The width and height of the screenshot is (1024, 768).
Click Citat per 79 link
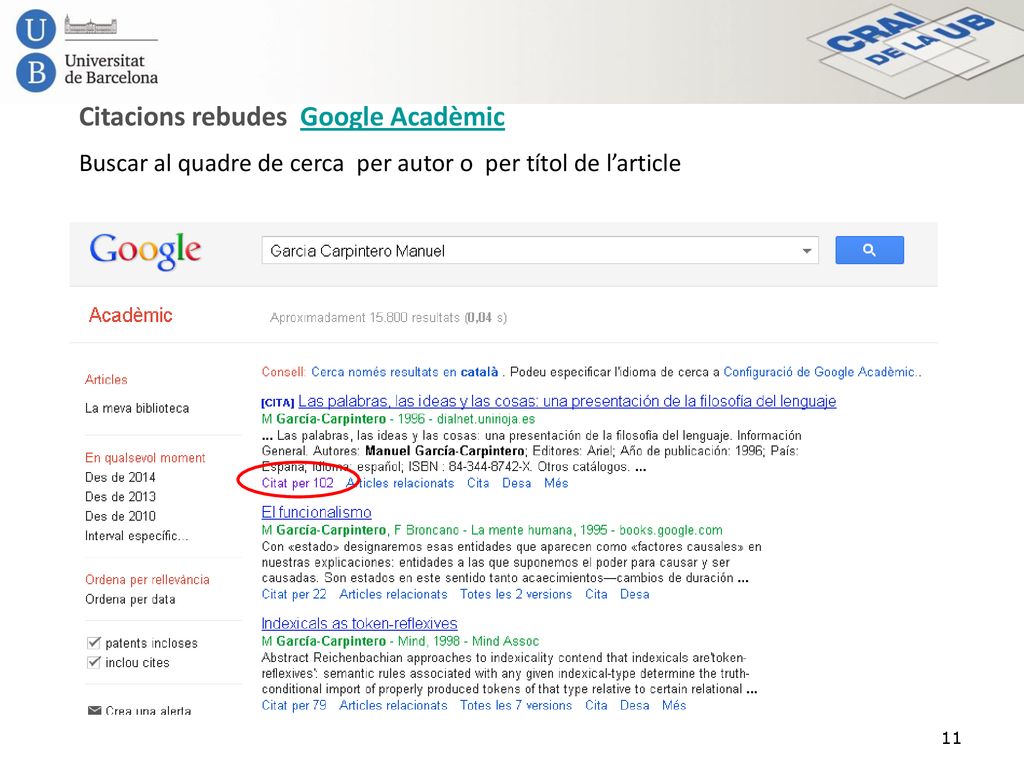(x=294, y=705)
